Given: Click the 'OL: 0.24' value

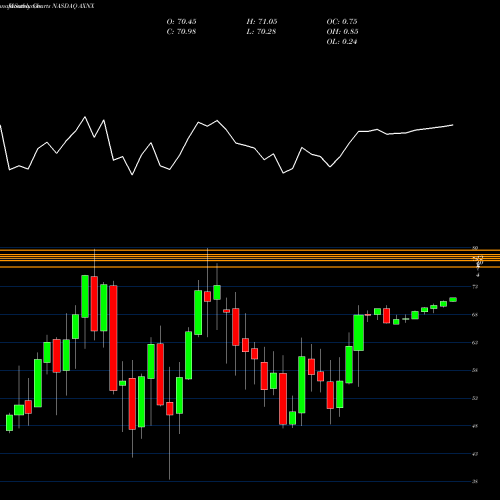Looking at the screenshot, I should [x=342, y=42].
